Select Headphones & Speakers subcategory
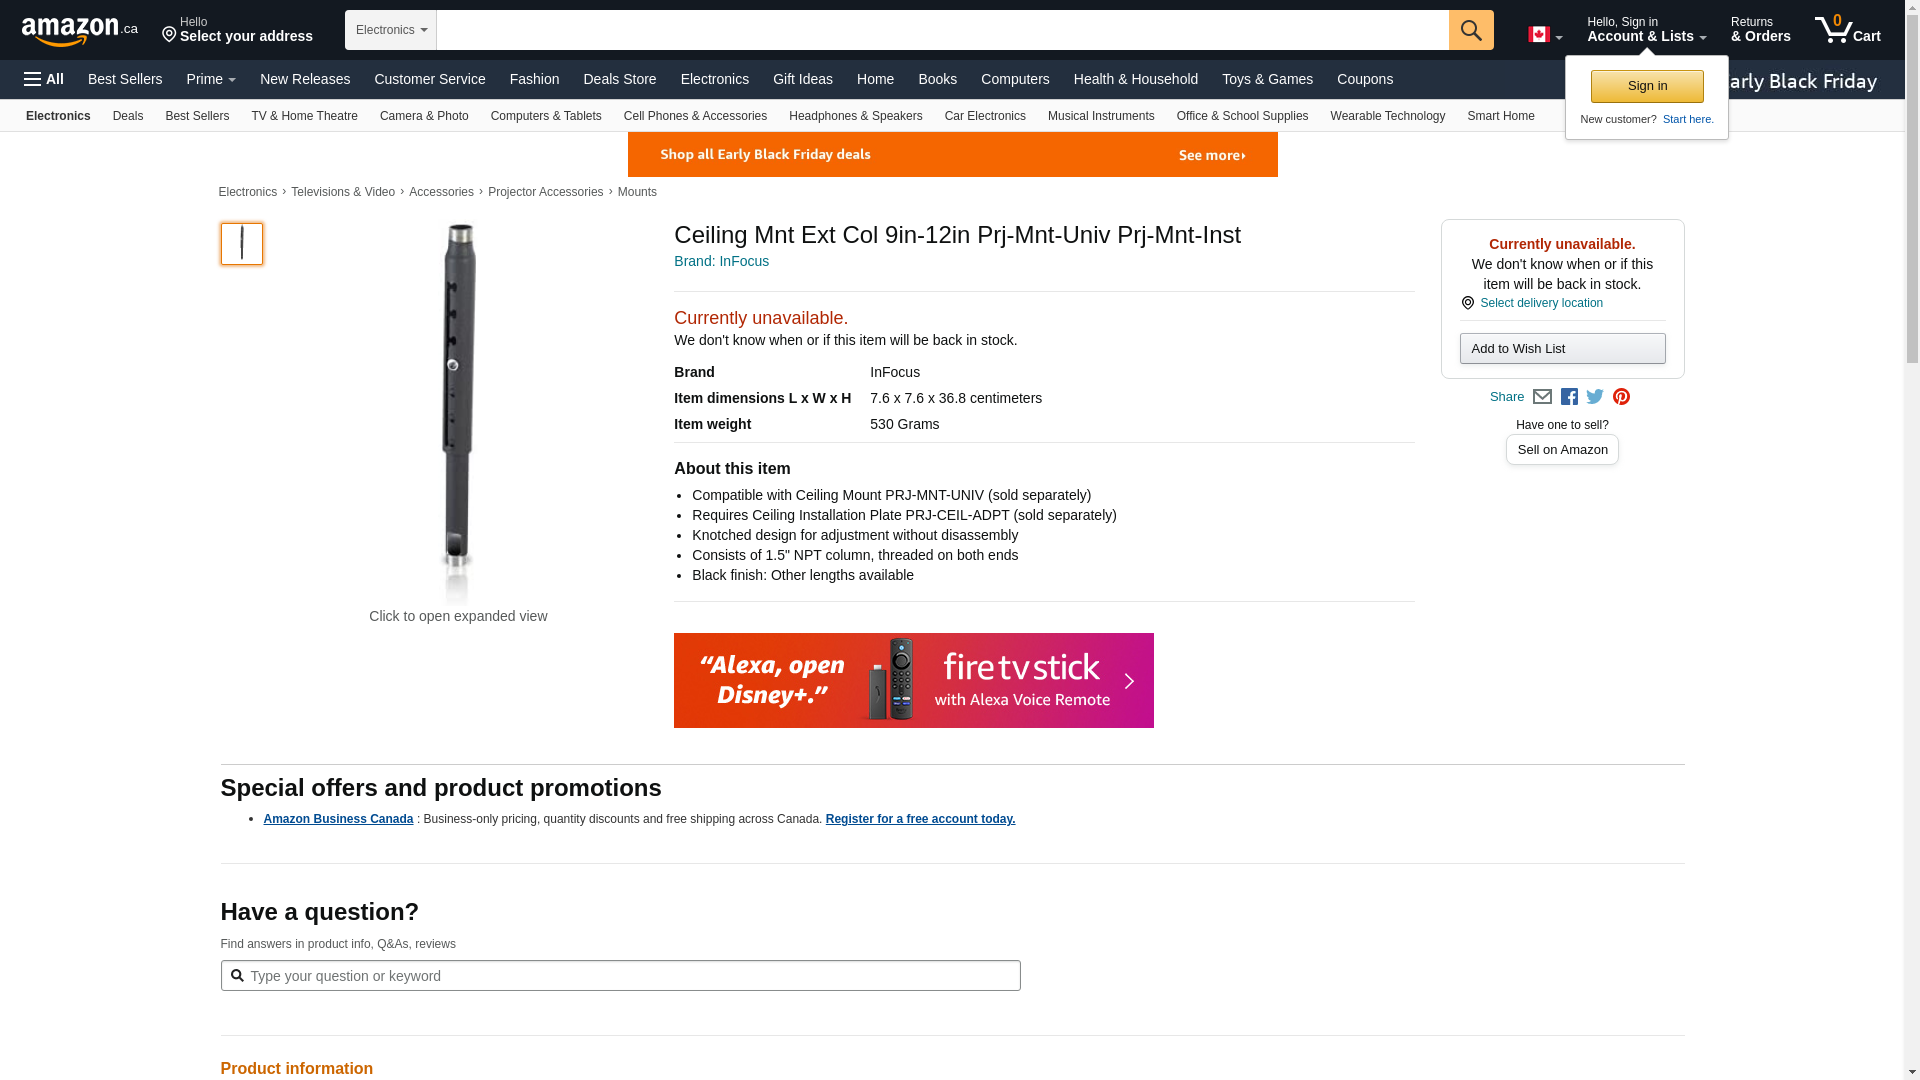 (855, 116)
